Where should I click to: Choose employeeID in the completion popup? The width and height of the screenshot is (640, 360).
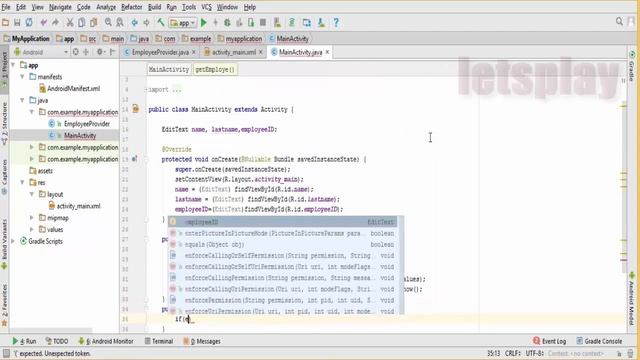pyautogui.click(x=282, y=222)
